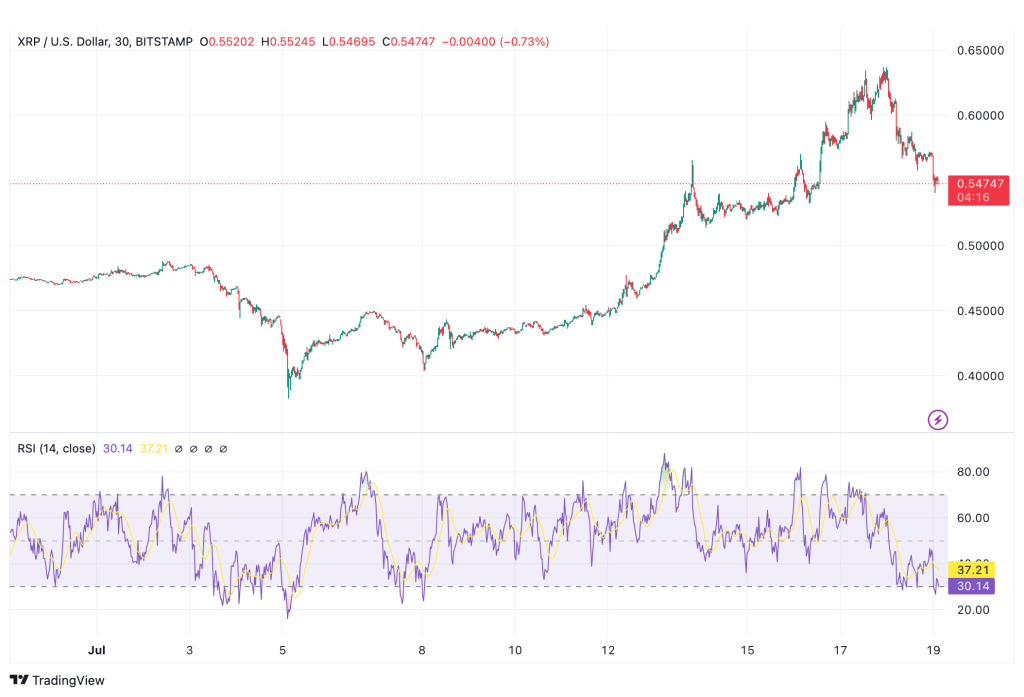This screenshot has height=697, width=1024.
Task: Click the red current price label 0.54747
Action: 978,190
